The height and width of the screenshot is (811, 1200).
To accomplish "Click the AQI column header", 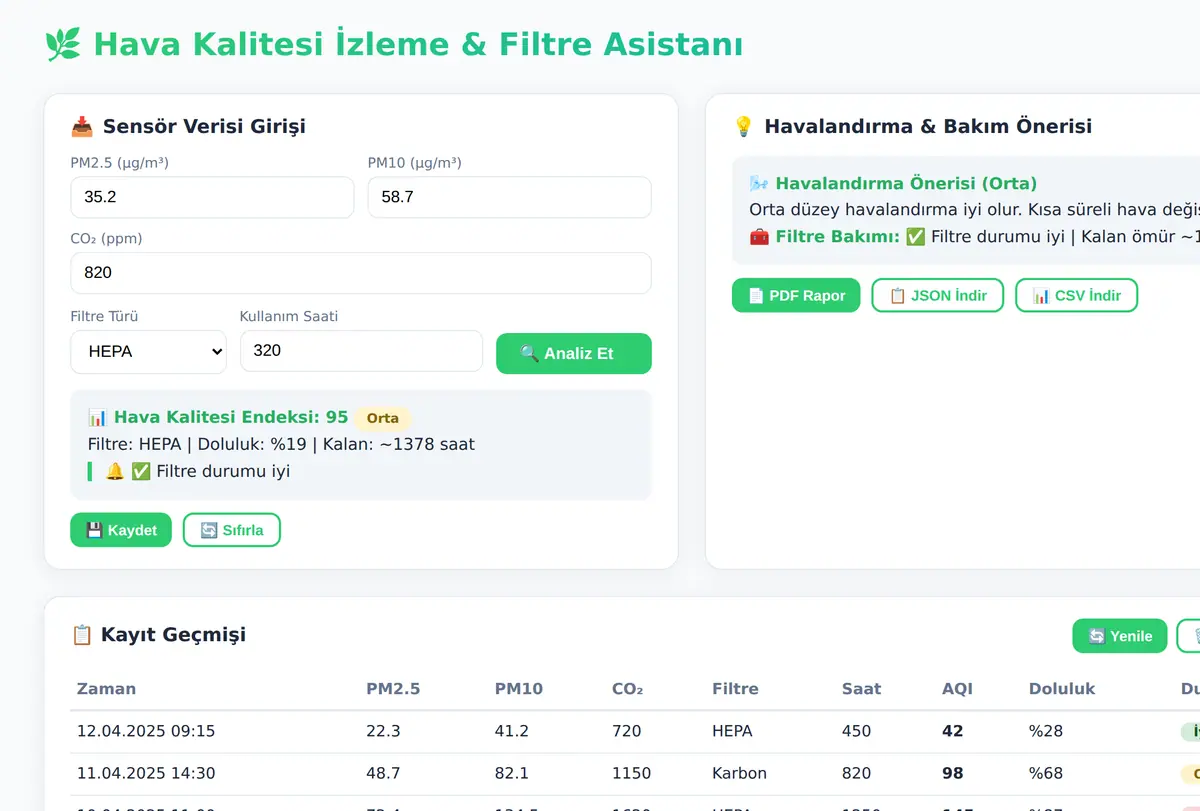I will [957, 689].
